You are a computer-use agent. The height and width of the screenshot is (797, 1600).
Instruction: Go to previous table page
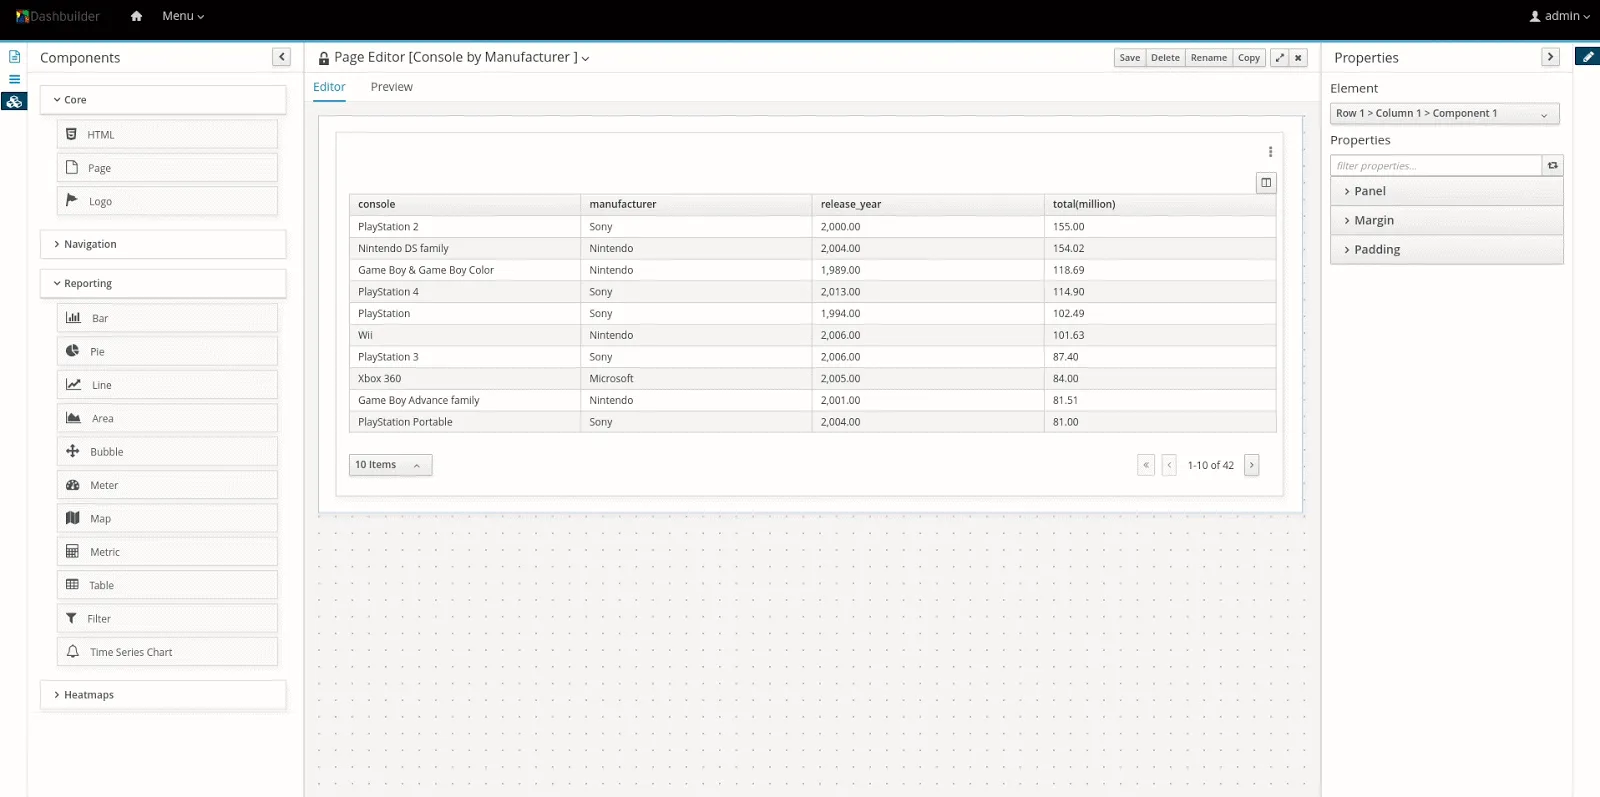[1169, 465]
